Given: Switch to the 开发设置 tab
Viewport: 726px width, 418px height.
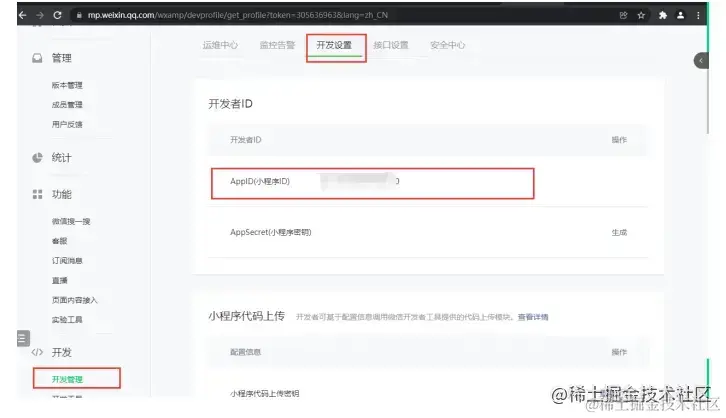Looking at the screenshot, I should click(334, 45).
